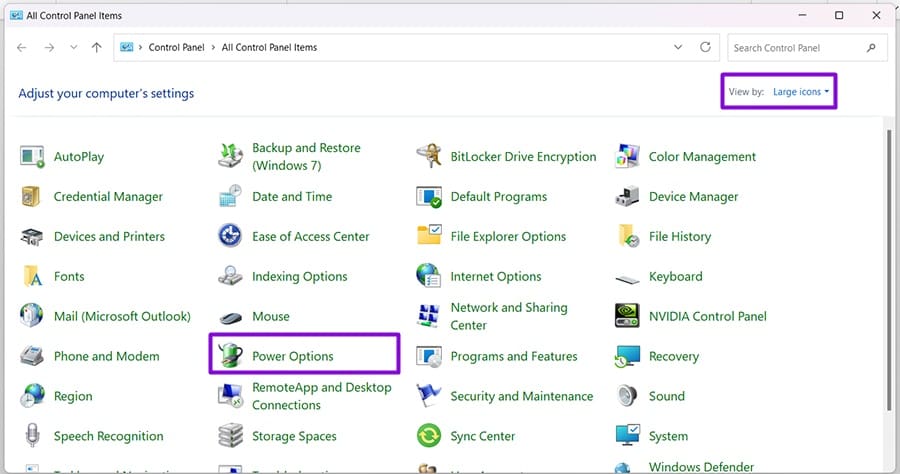Click the Date and Time icon
The width and height of the screenshot is (900, 474).
[x=230, y=196]
